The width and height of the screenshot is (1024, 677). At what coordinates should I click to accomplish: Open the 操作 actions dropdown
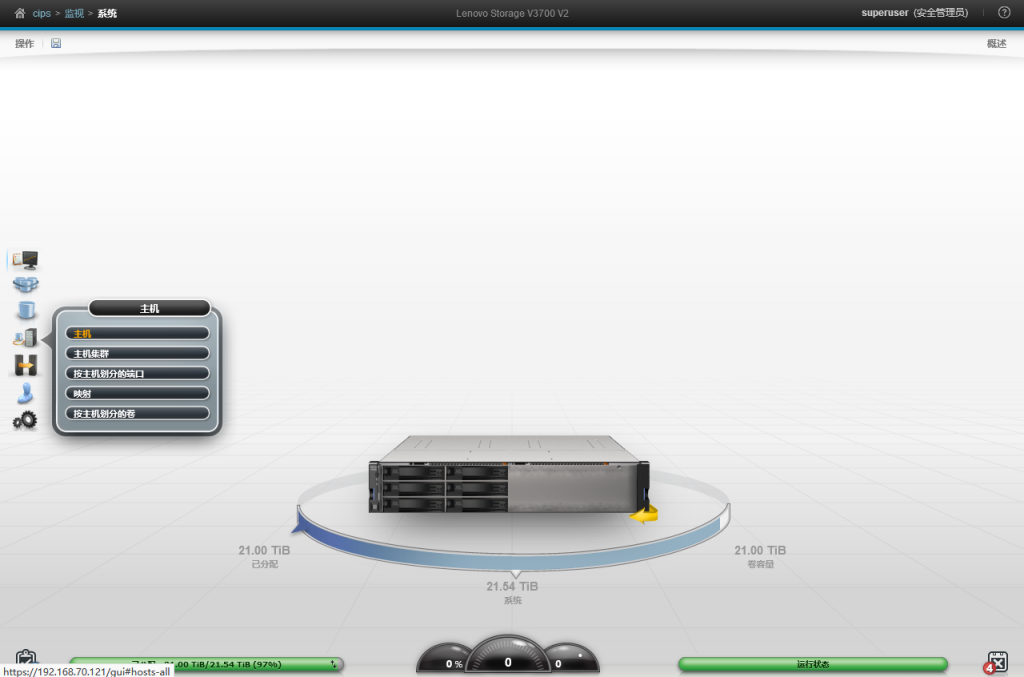pos(24,43)
